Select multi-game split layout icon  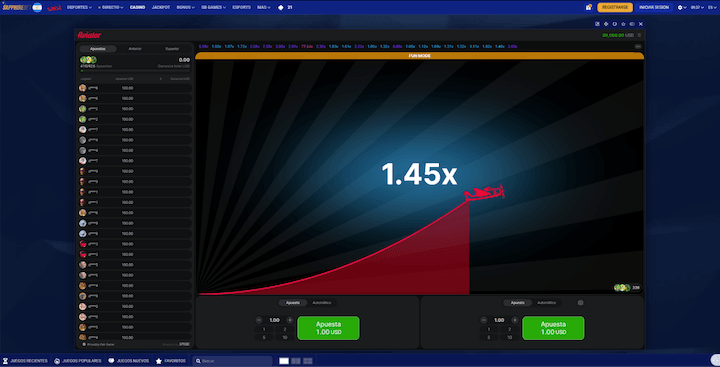(308, 361)
